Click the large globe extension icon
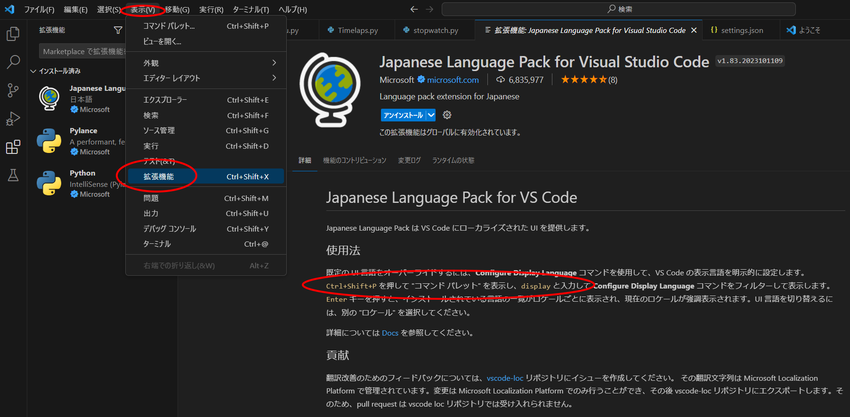Image resolution: width=850 pixels, height=417 pixels. (x=330, y=89)
